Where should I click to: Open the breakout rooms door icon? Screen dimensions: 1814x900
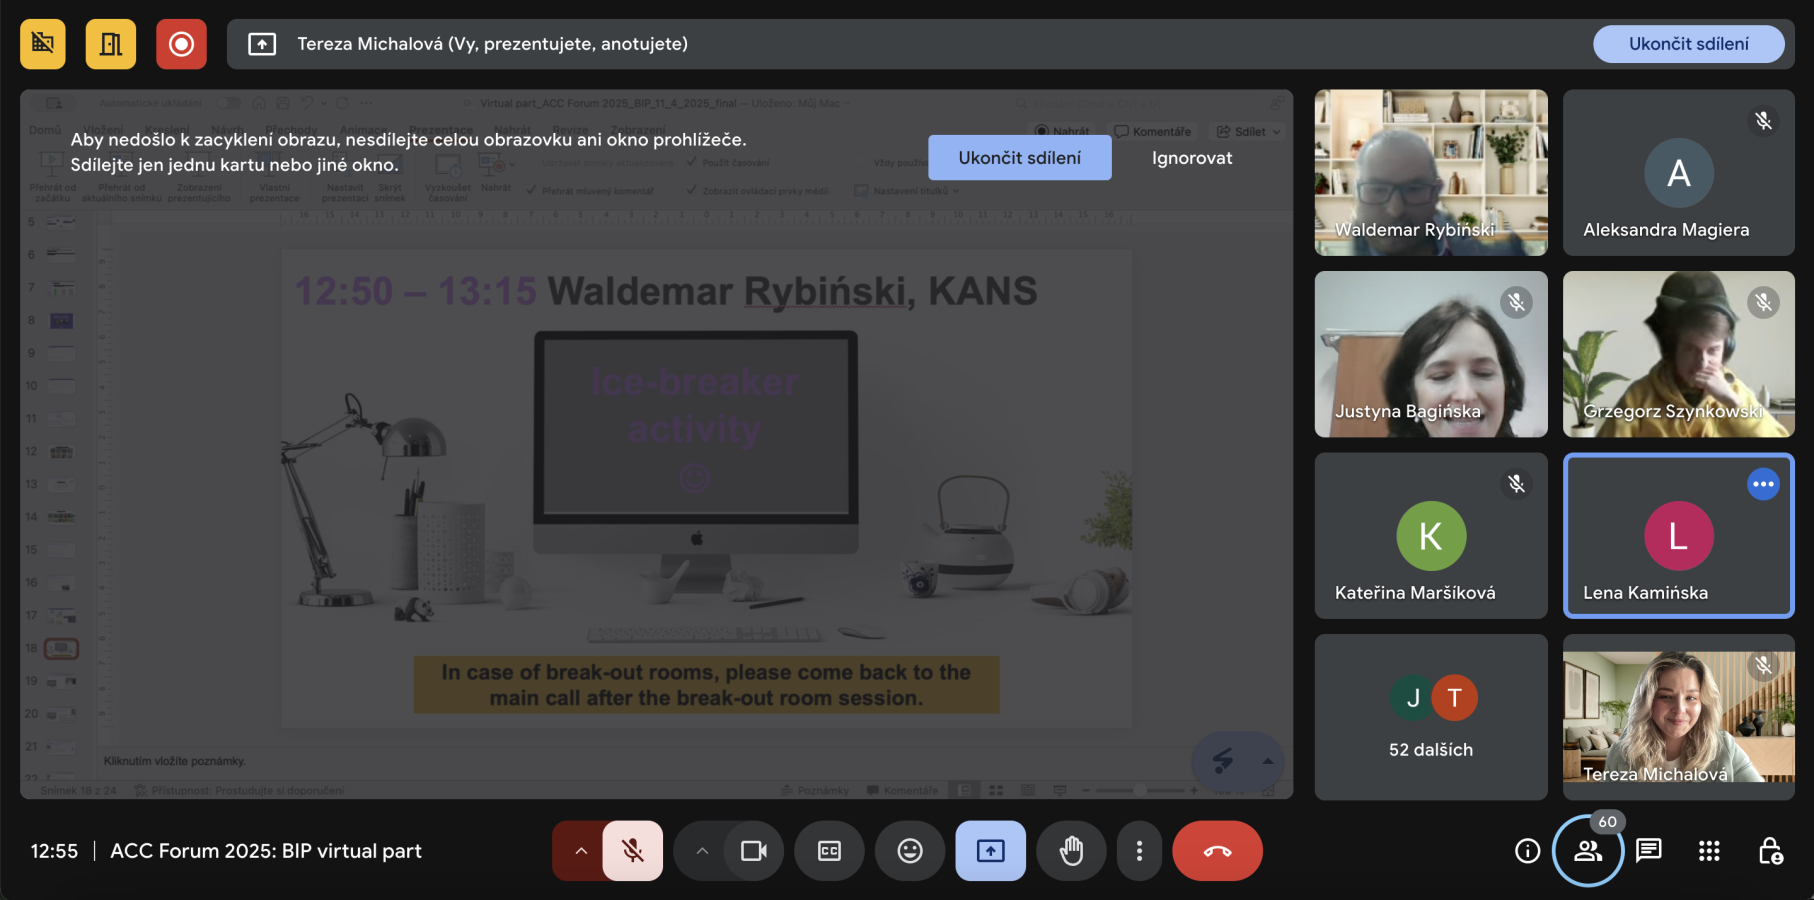(111, 44)
